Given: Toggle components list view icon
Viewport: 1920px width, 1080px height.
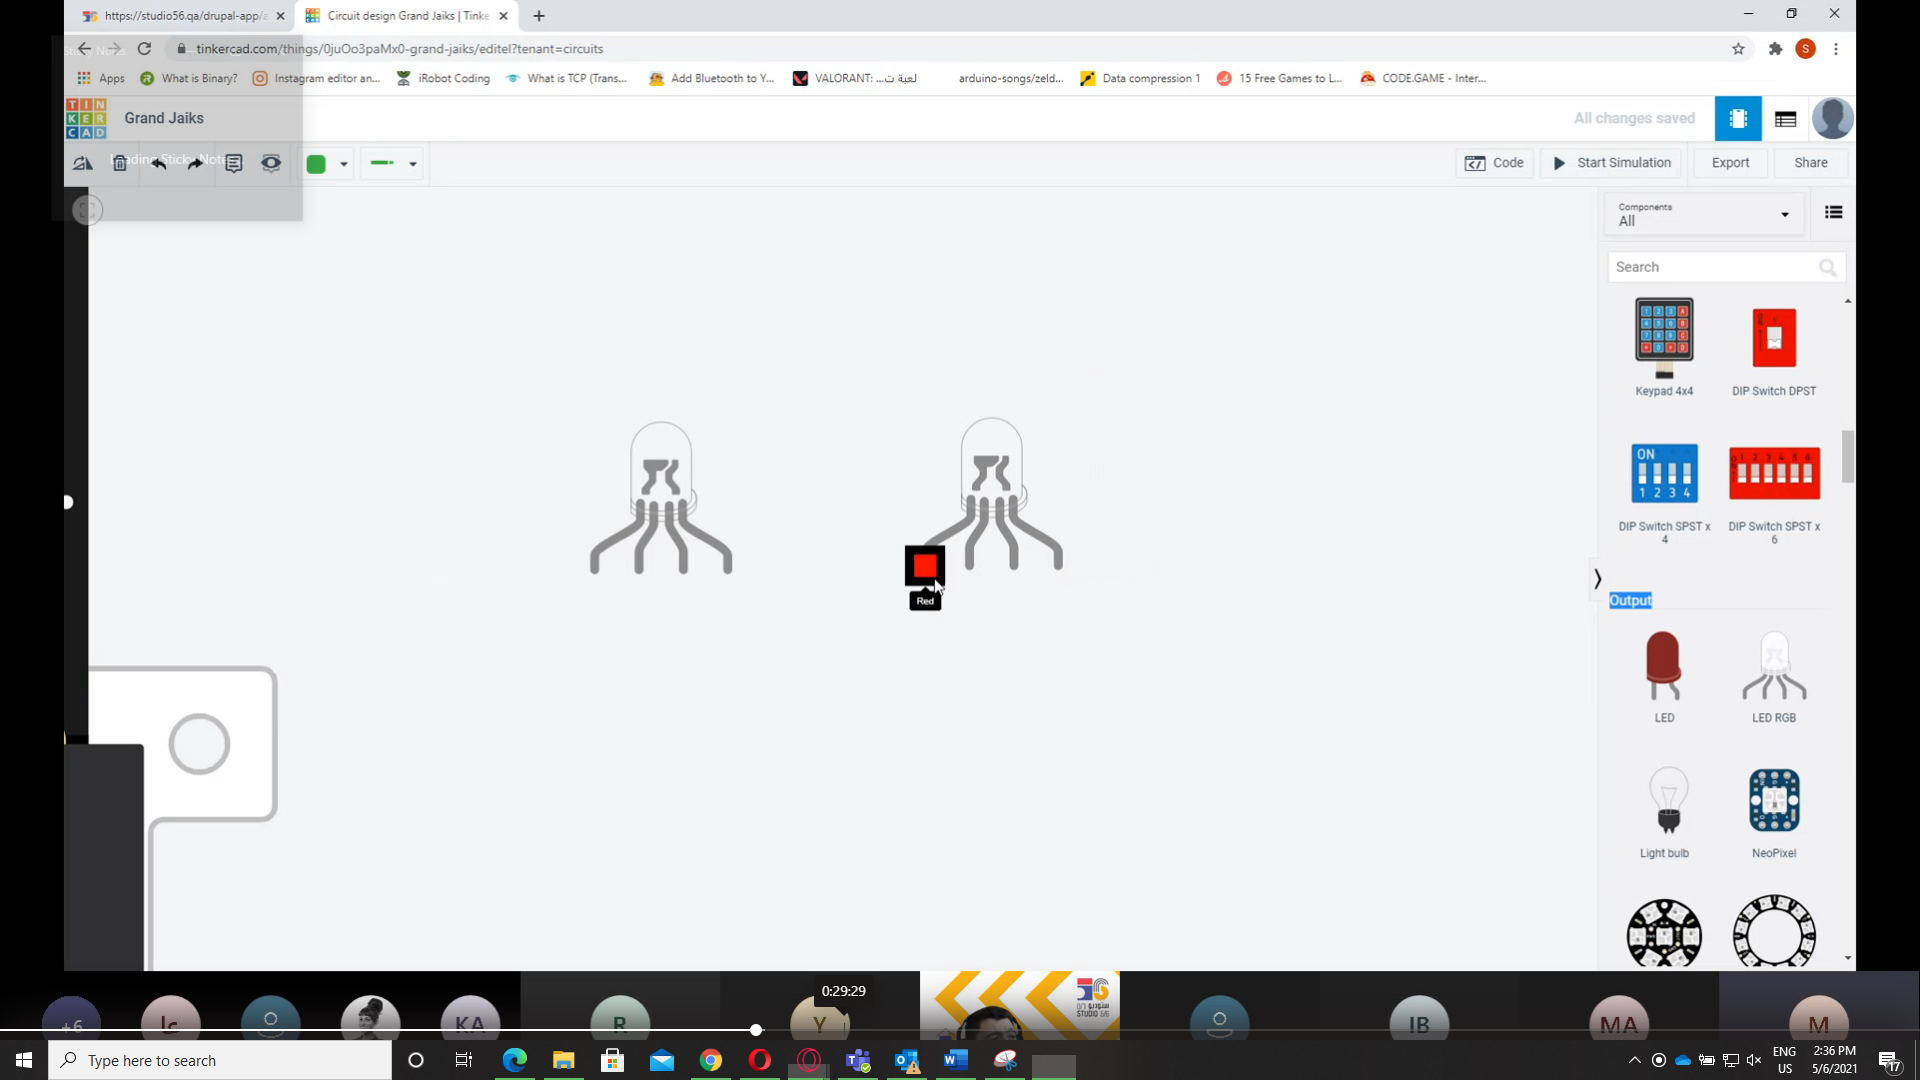Looking at the screenshot, I should click(x=1833, y=212).
